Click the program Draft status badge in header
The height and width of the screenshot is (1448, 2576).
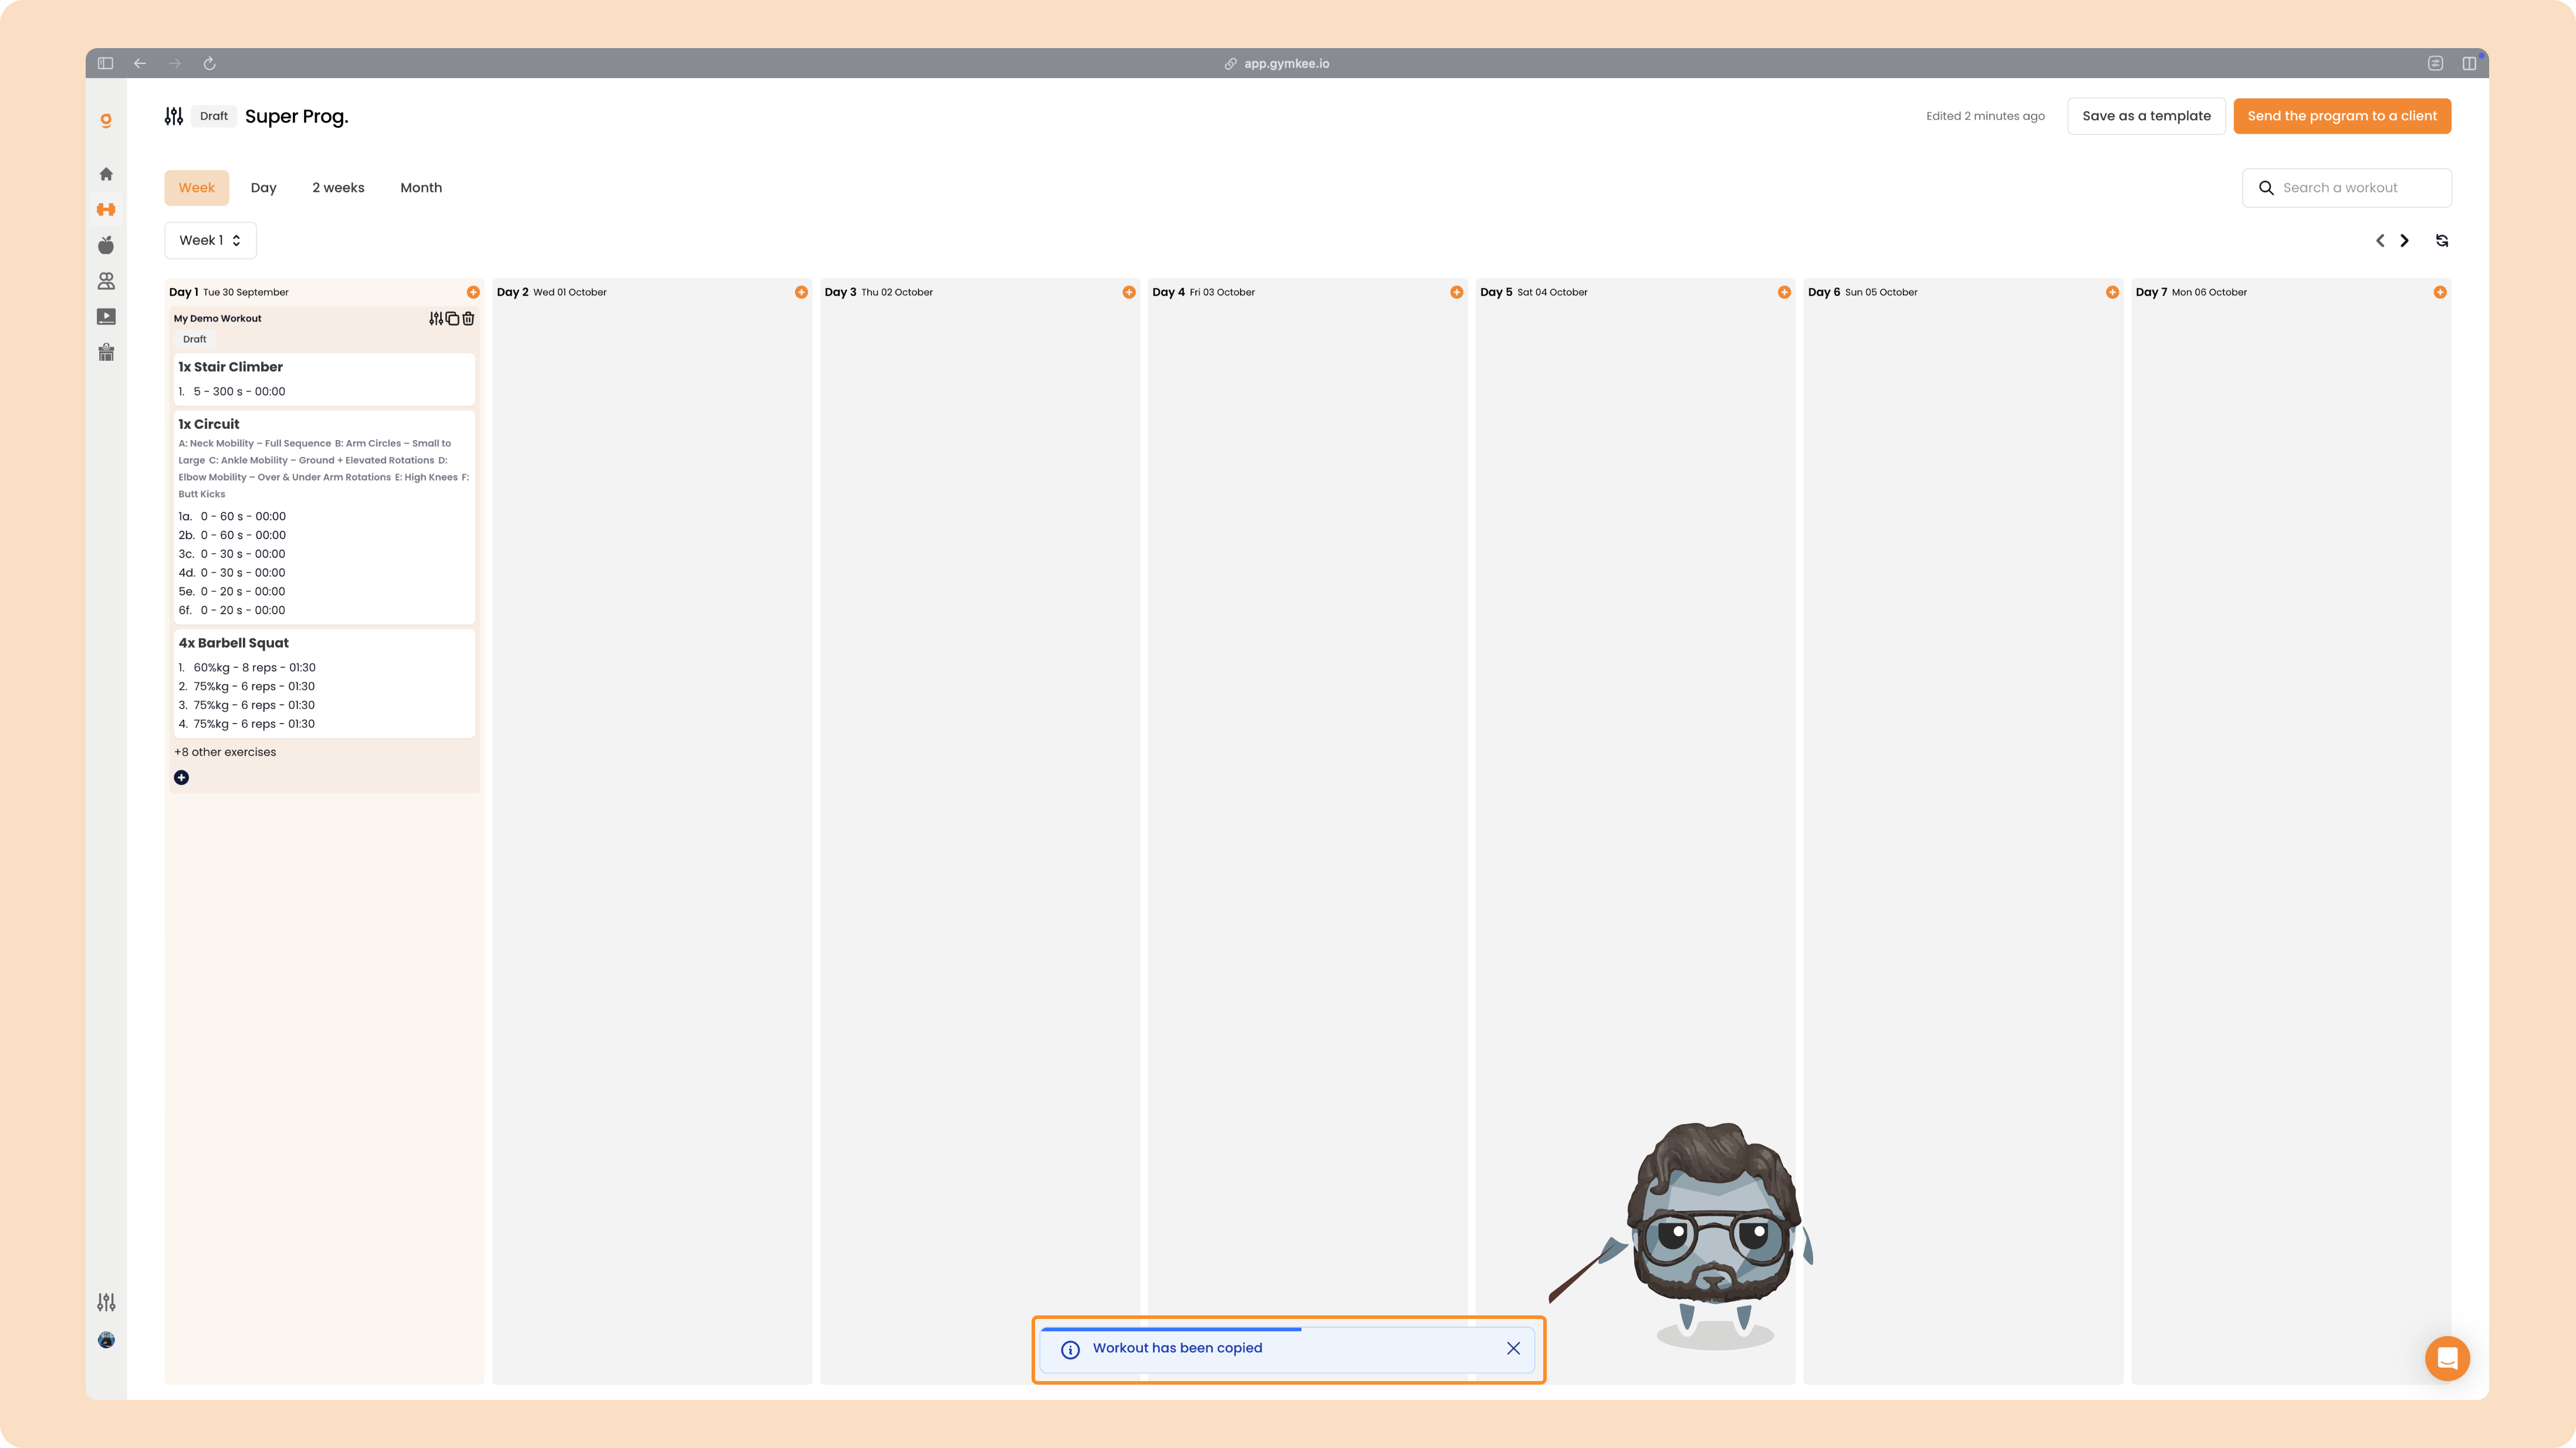[214, 116]
